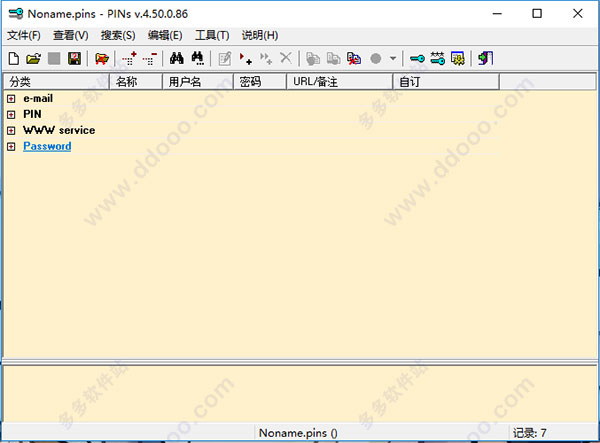
Task: Open the 编辑(E) menu
Action: [x=165, y=36]
